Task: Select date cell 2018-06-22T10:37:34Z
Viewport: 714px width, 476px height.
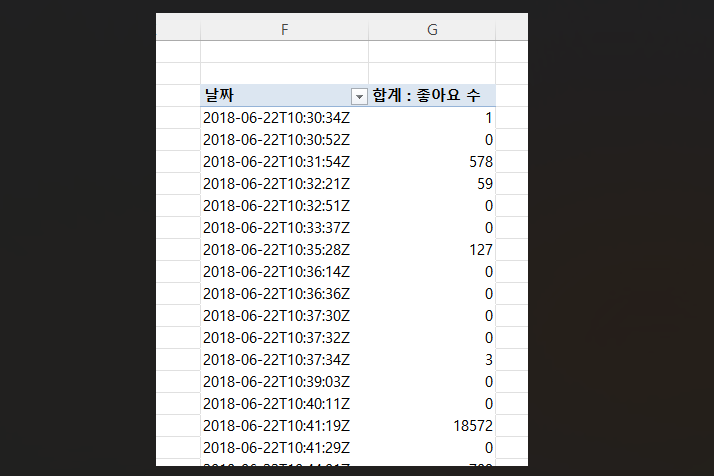Action: [x=277, y=360]
